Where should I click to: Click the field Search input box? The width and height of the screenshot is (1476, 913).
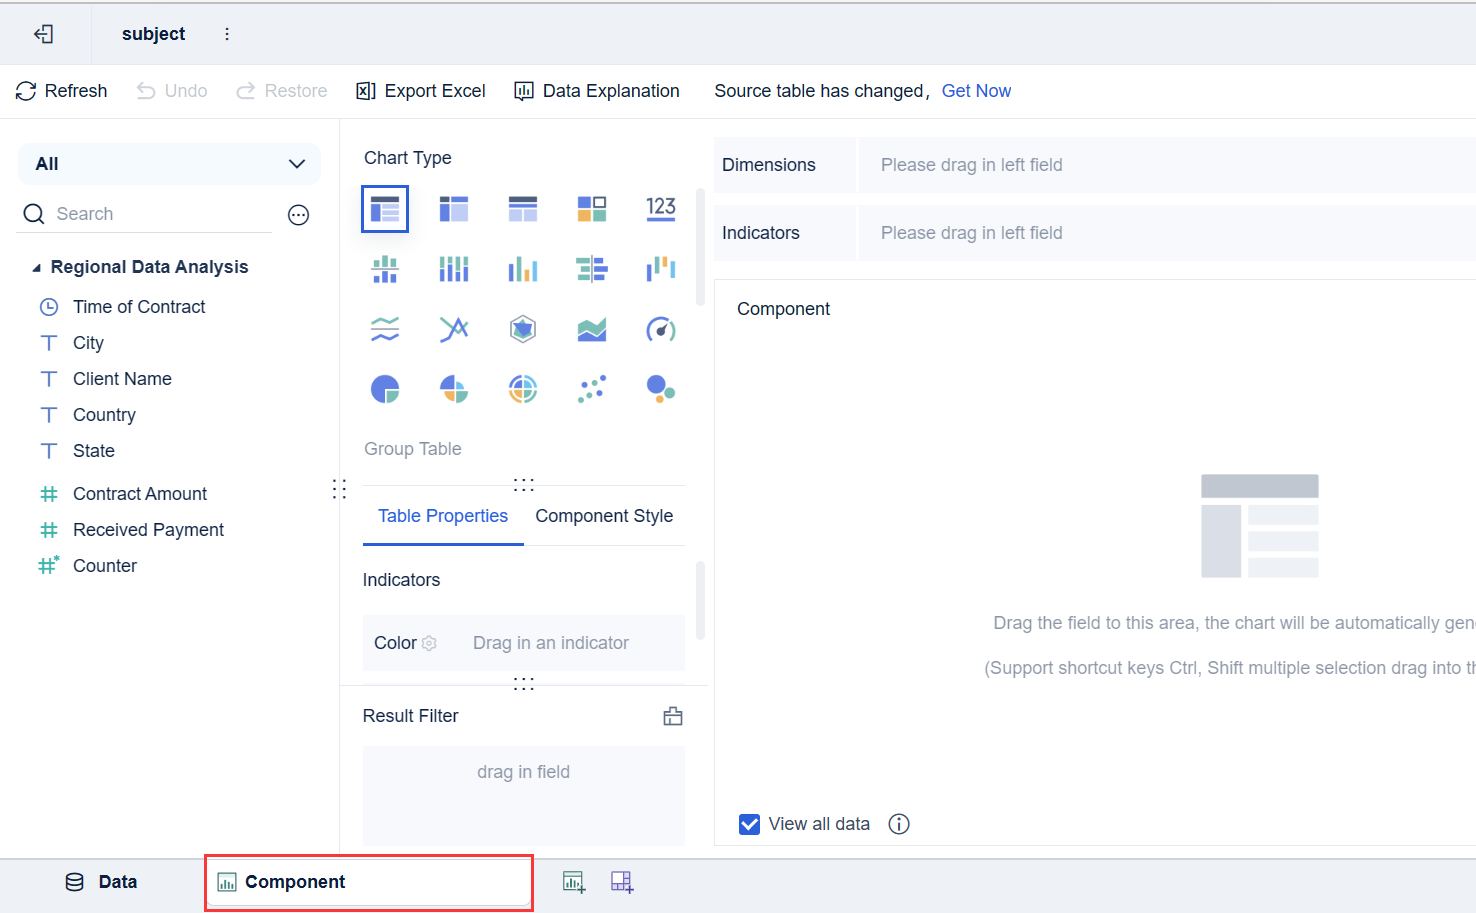pyautogui.click(x=160, y=214)
